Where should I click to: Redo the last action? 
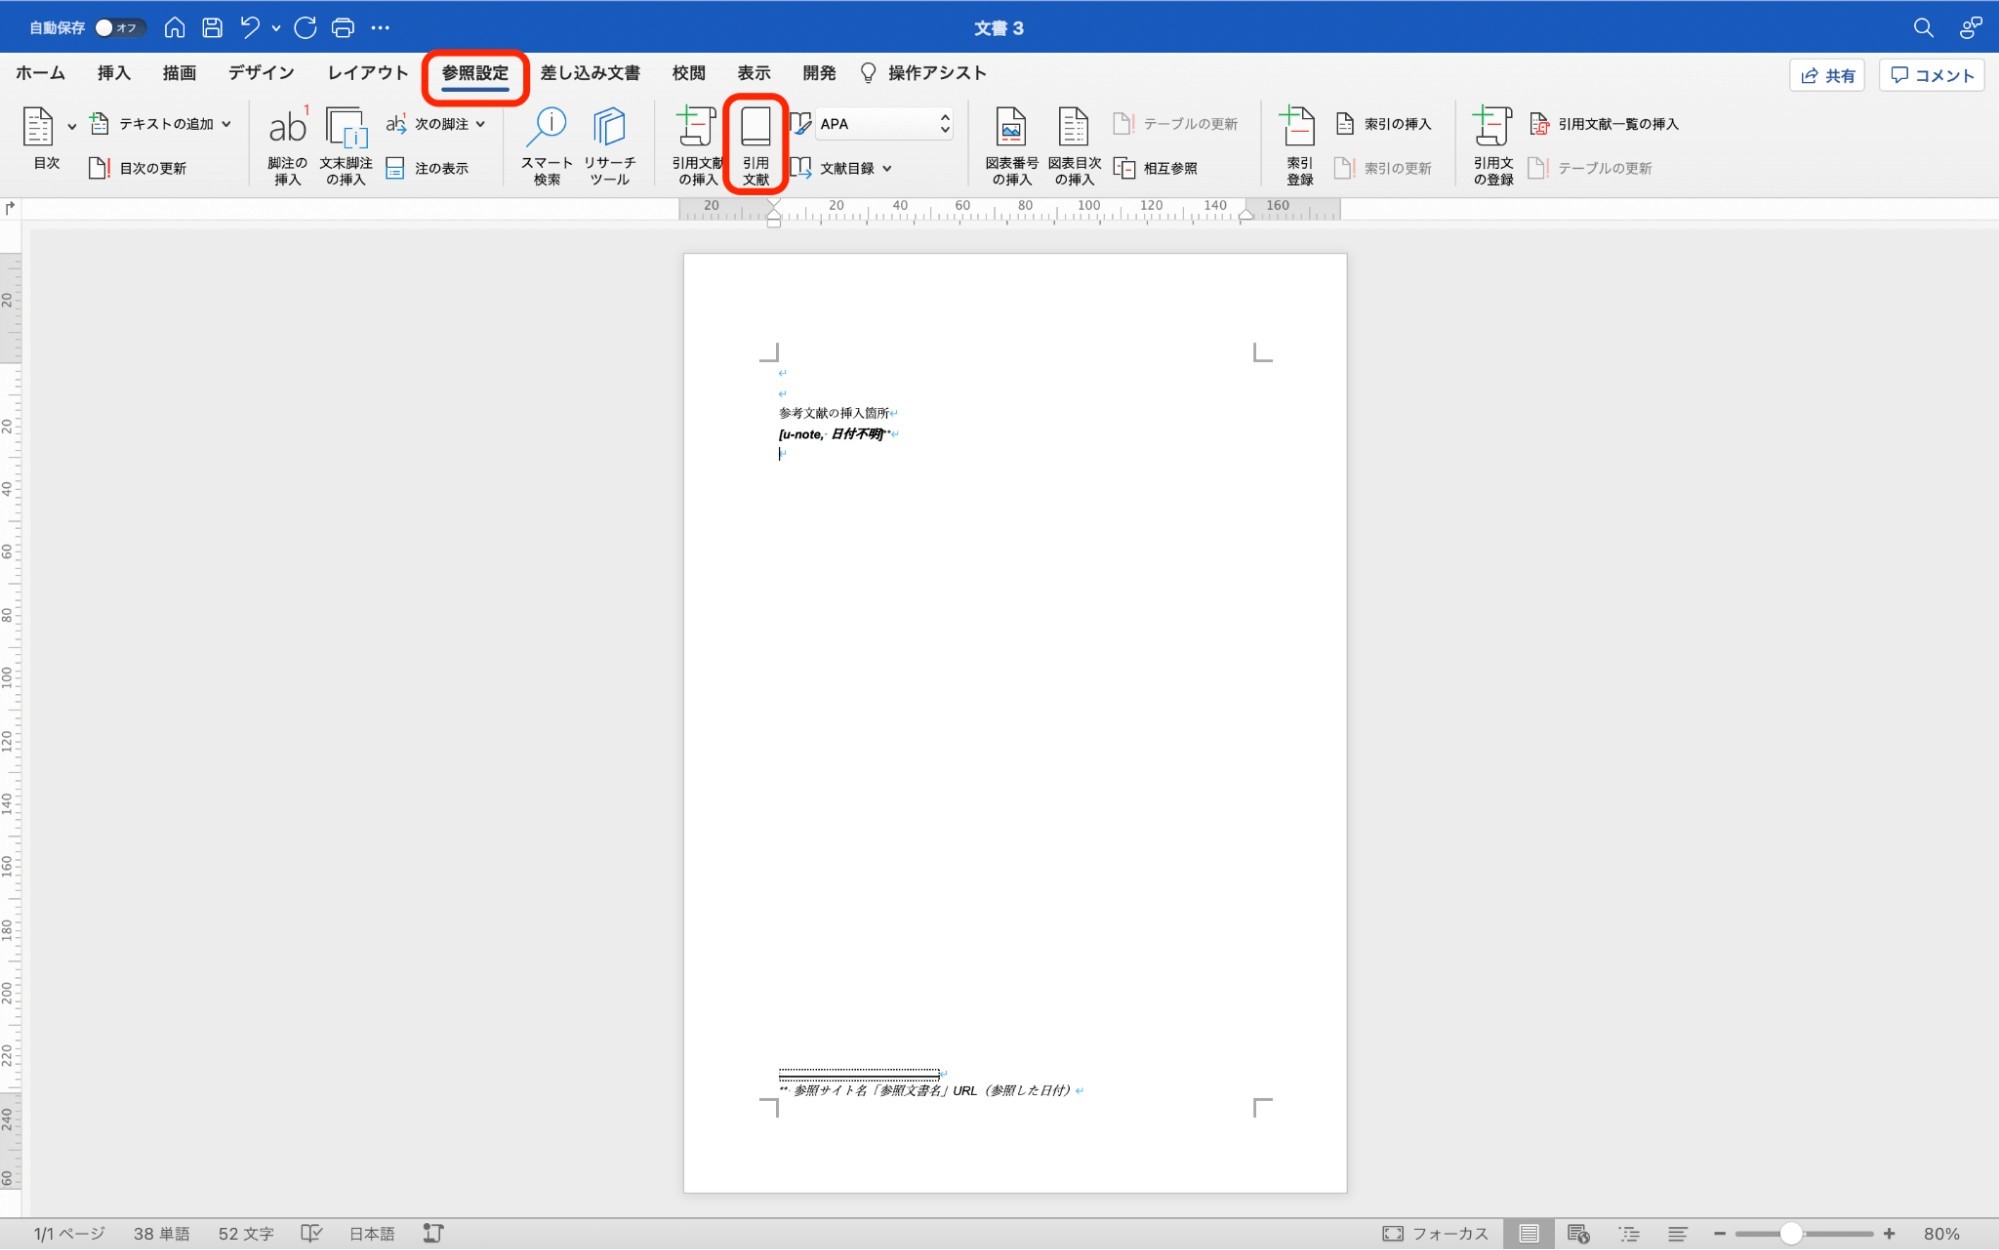tap(305, 28)
